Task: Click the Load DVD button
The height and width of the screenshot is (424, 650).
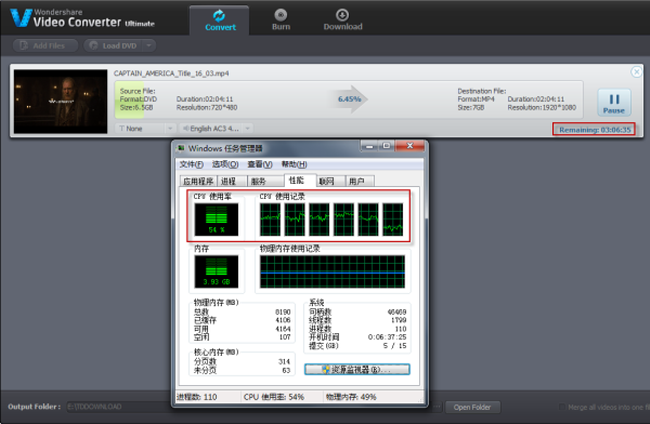Action: point(114,46)
